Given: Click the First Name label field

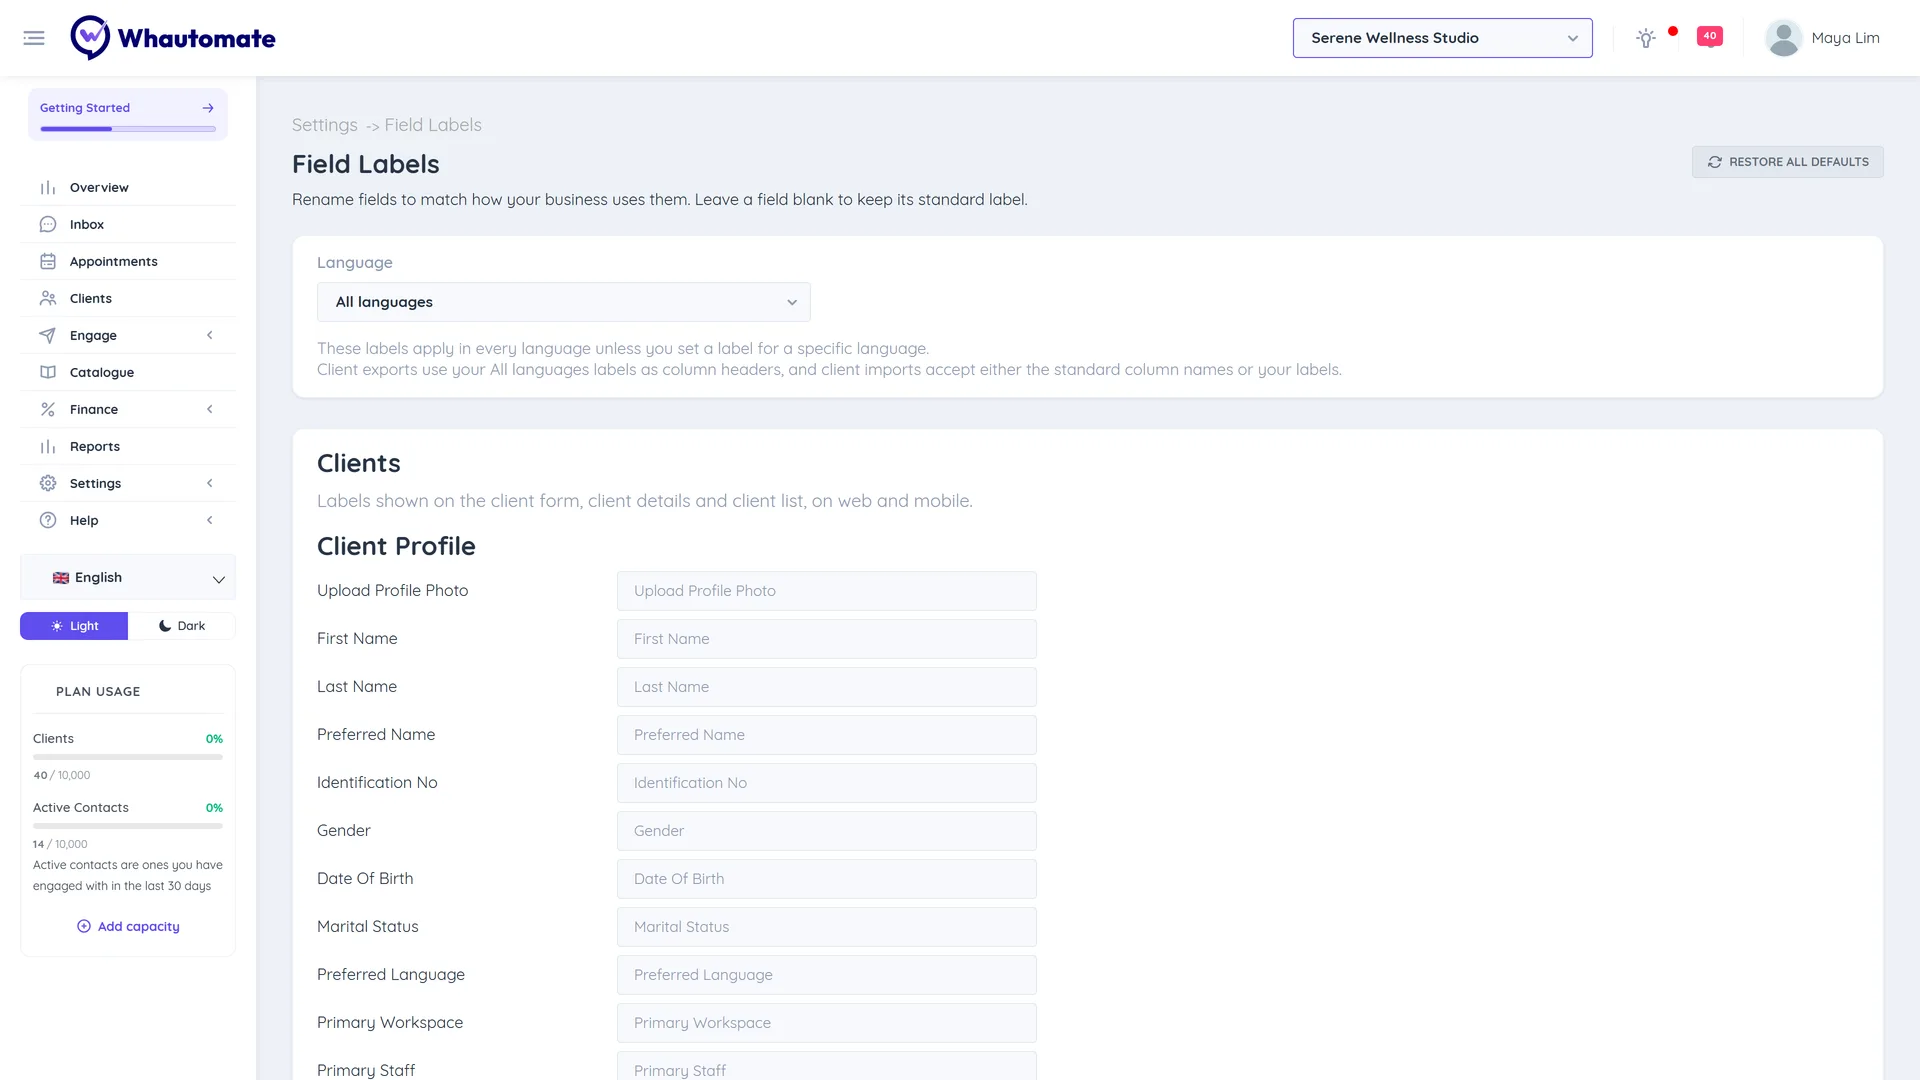Looking at the screenshot, I should (826, 639).
